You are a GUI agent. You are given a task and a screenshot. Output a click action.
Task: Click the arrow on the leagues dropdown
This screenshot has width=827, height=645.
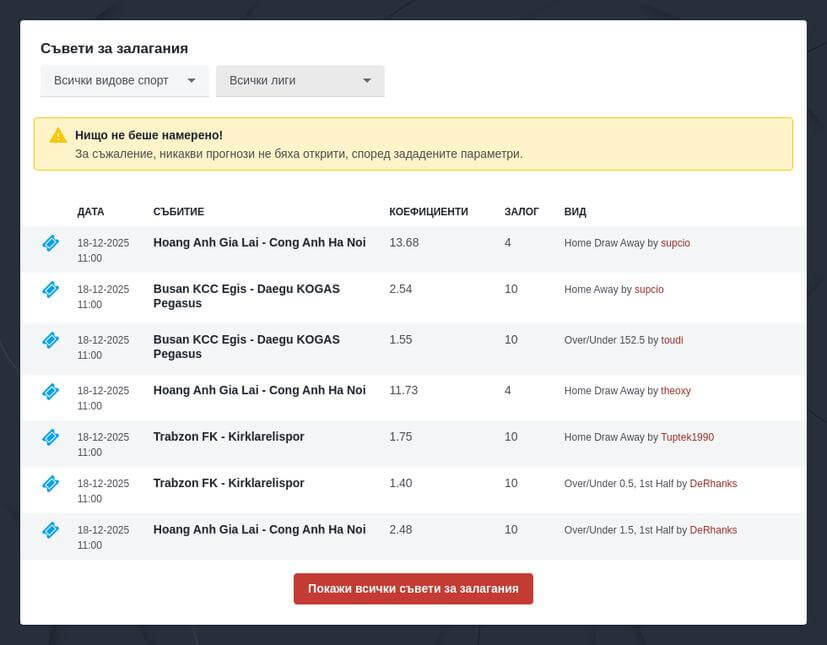coord(367,81)
